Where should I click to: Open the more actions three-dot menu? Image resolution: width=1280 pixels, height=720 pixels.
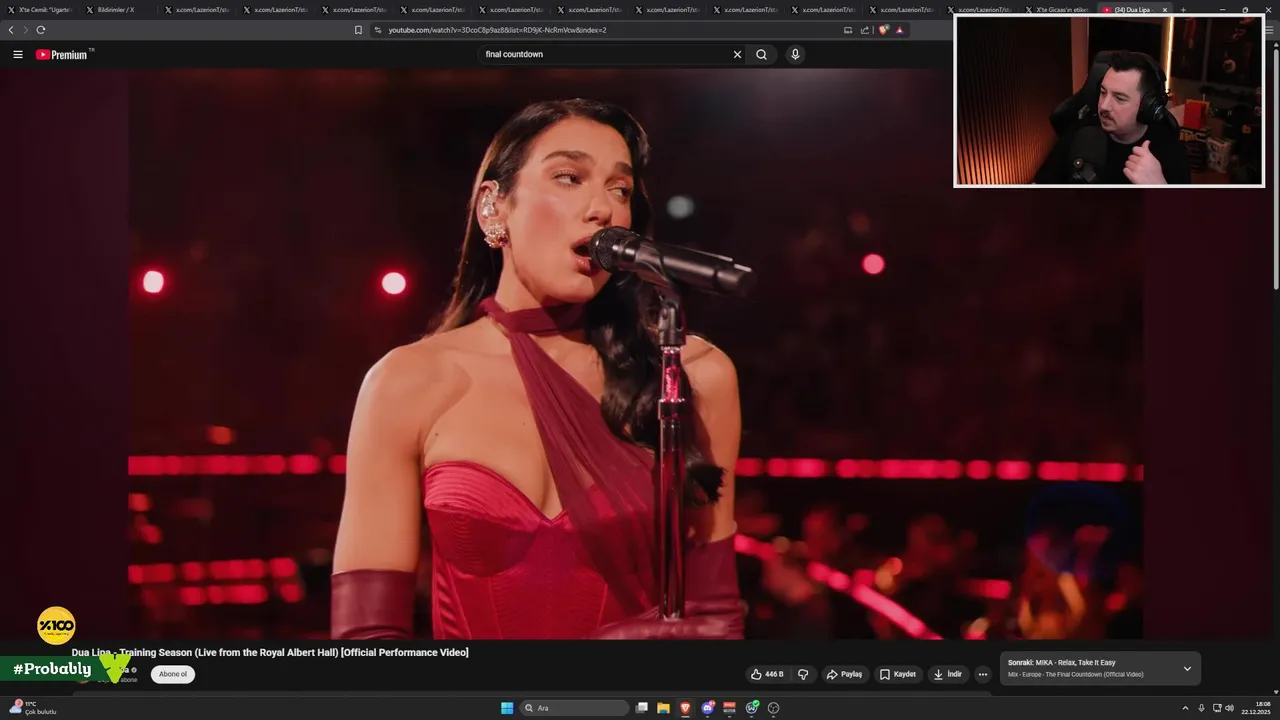tap(982, 674)
